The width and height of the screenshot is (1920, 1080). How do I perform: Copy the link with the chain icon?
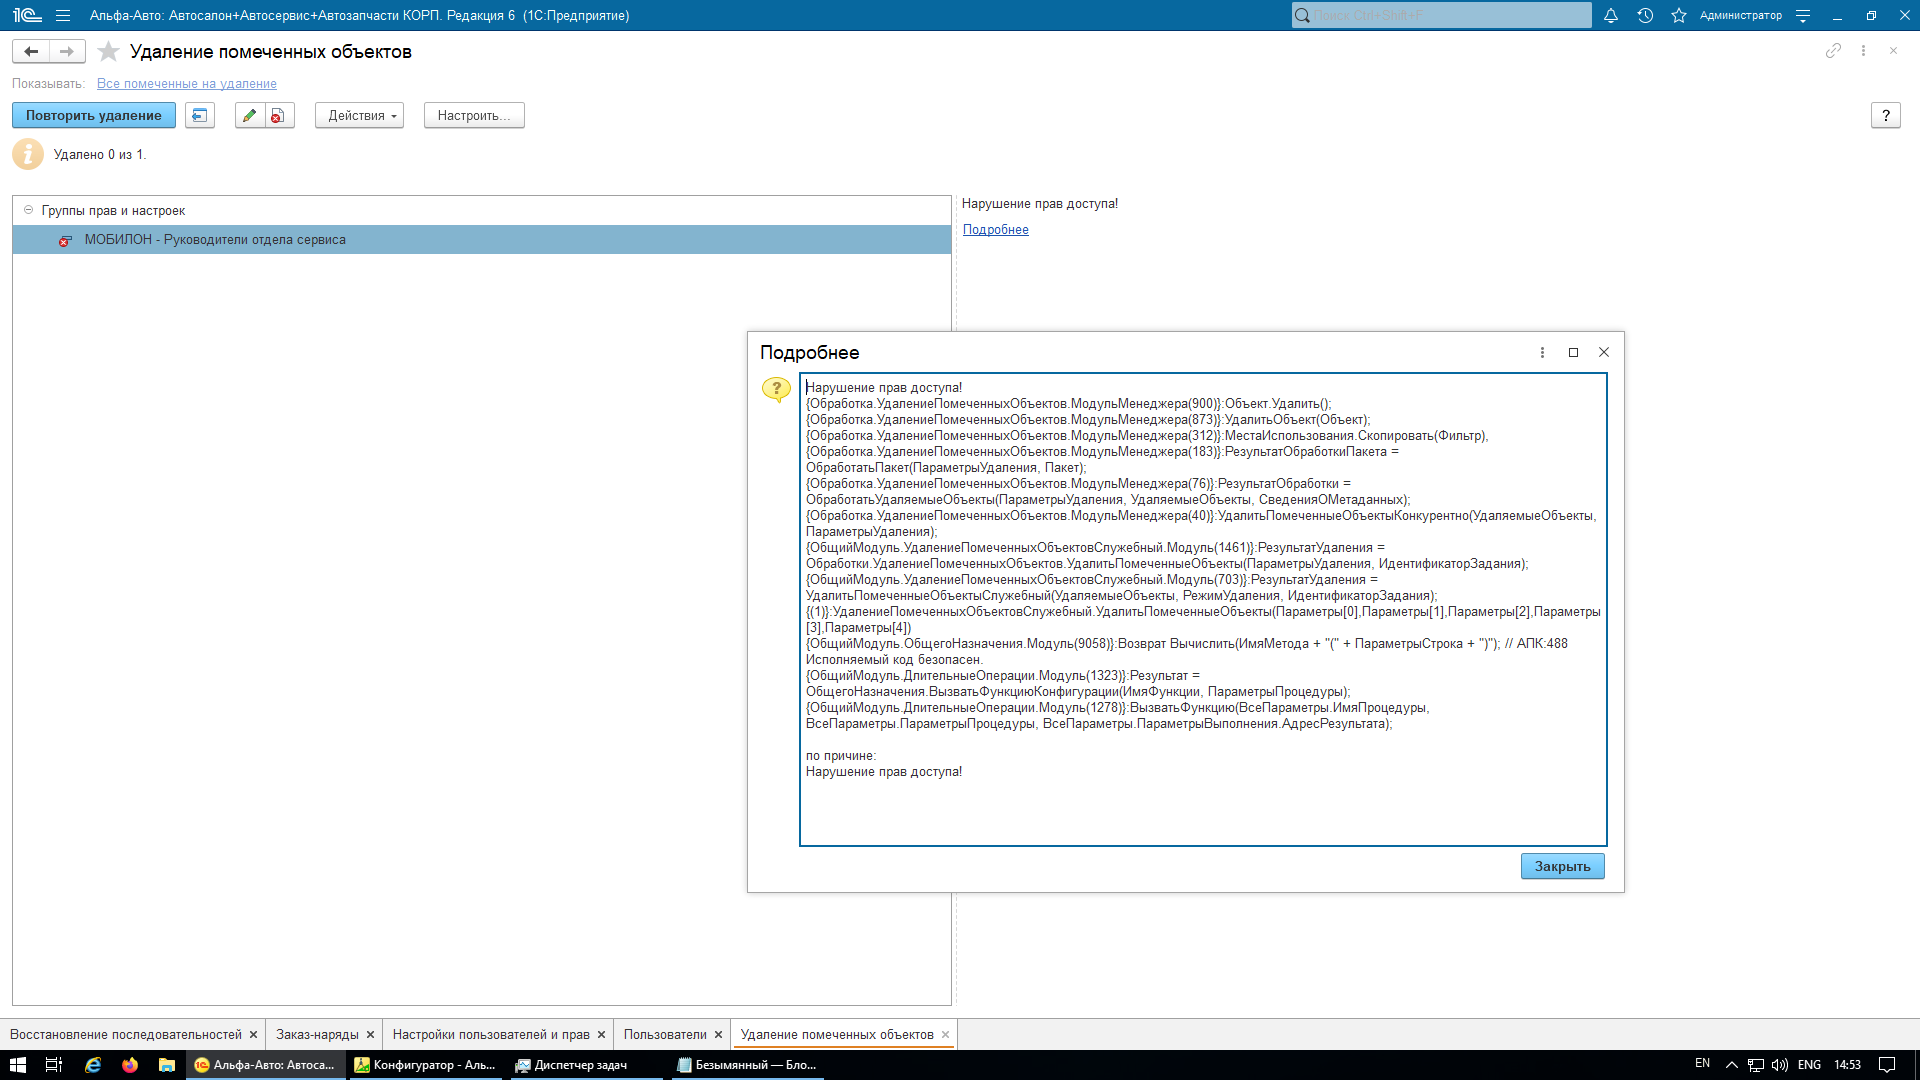click(x=1833, y=50)
